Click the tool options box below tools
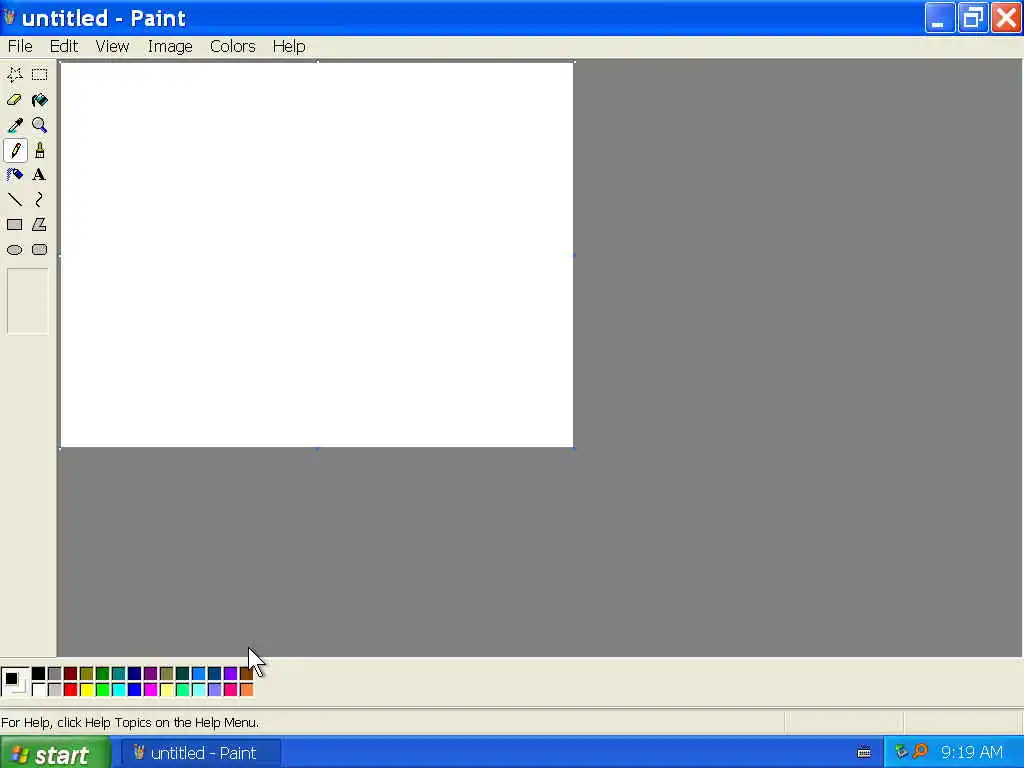This screenshot has height=768, width=1024. tap(27, 301)
